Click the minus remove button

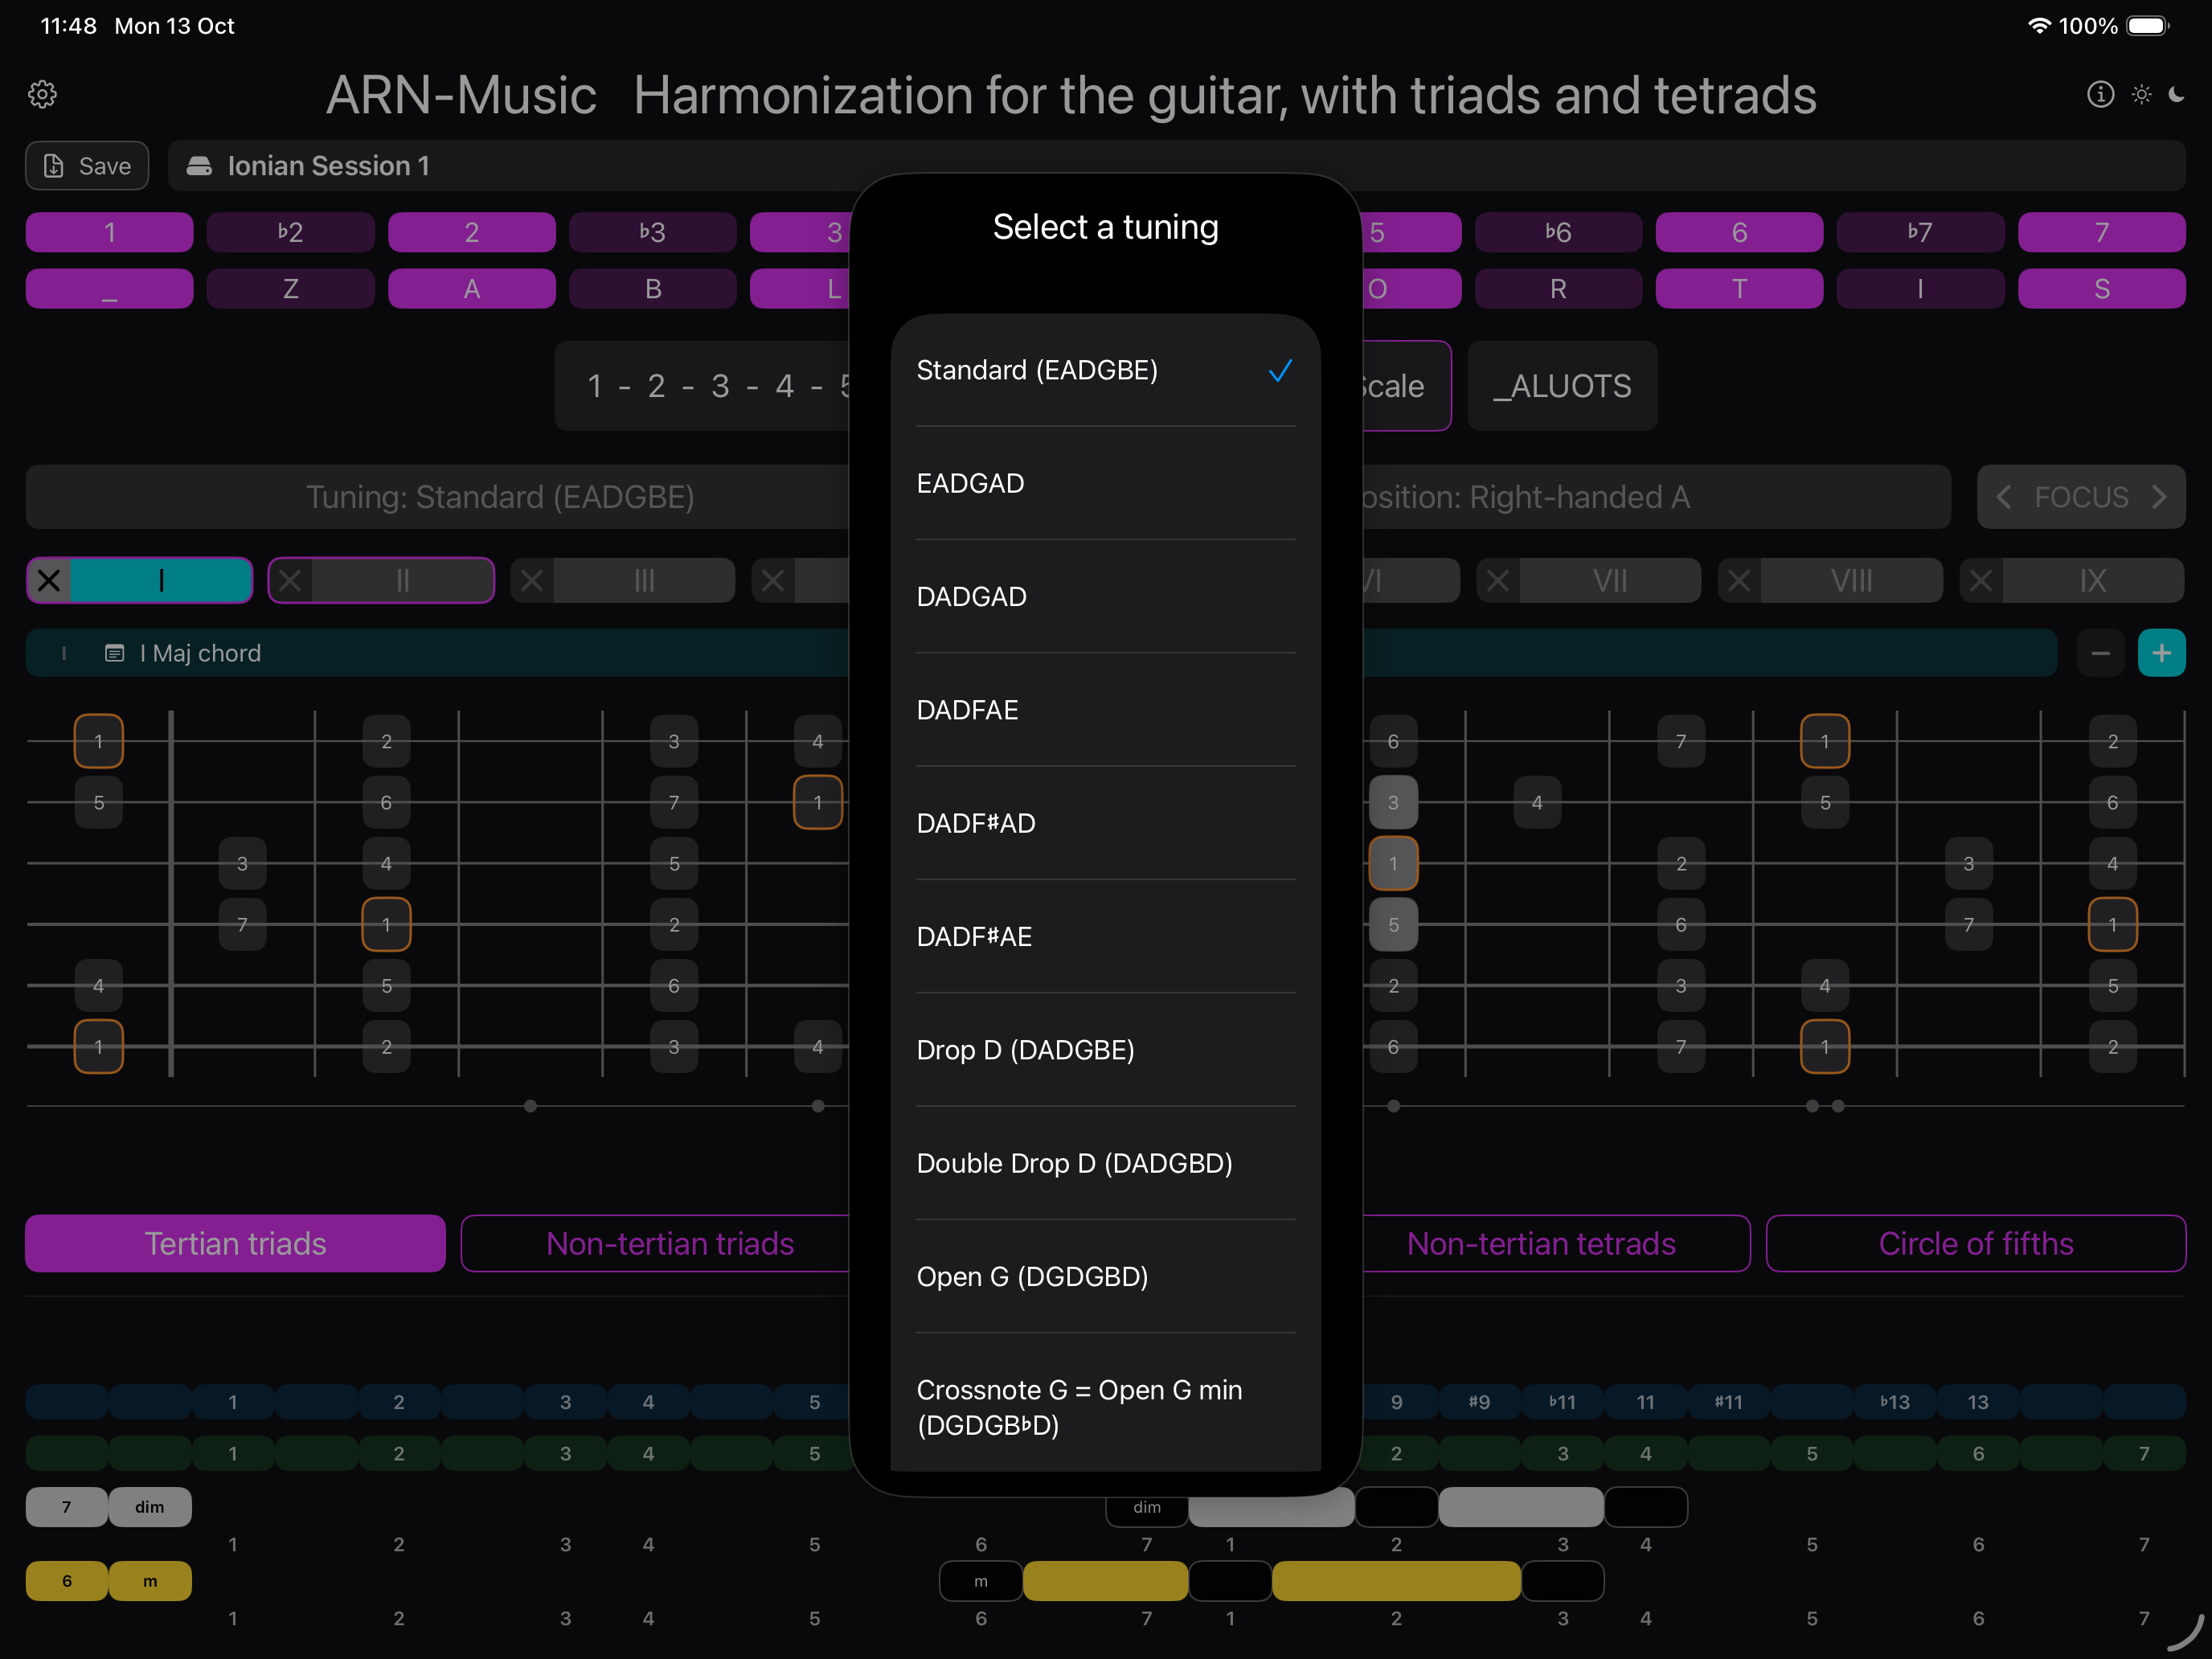point(2100,653)
